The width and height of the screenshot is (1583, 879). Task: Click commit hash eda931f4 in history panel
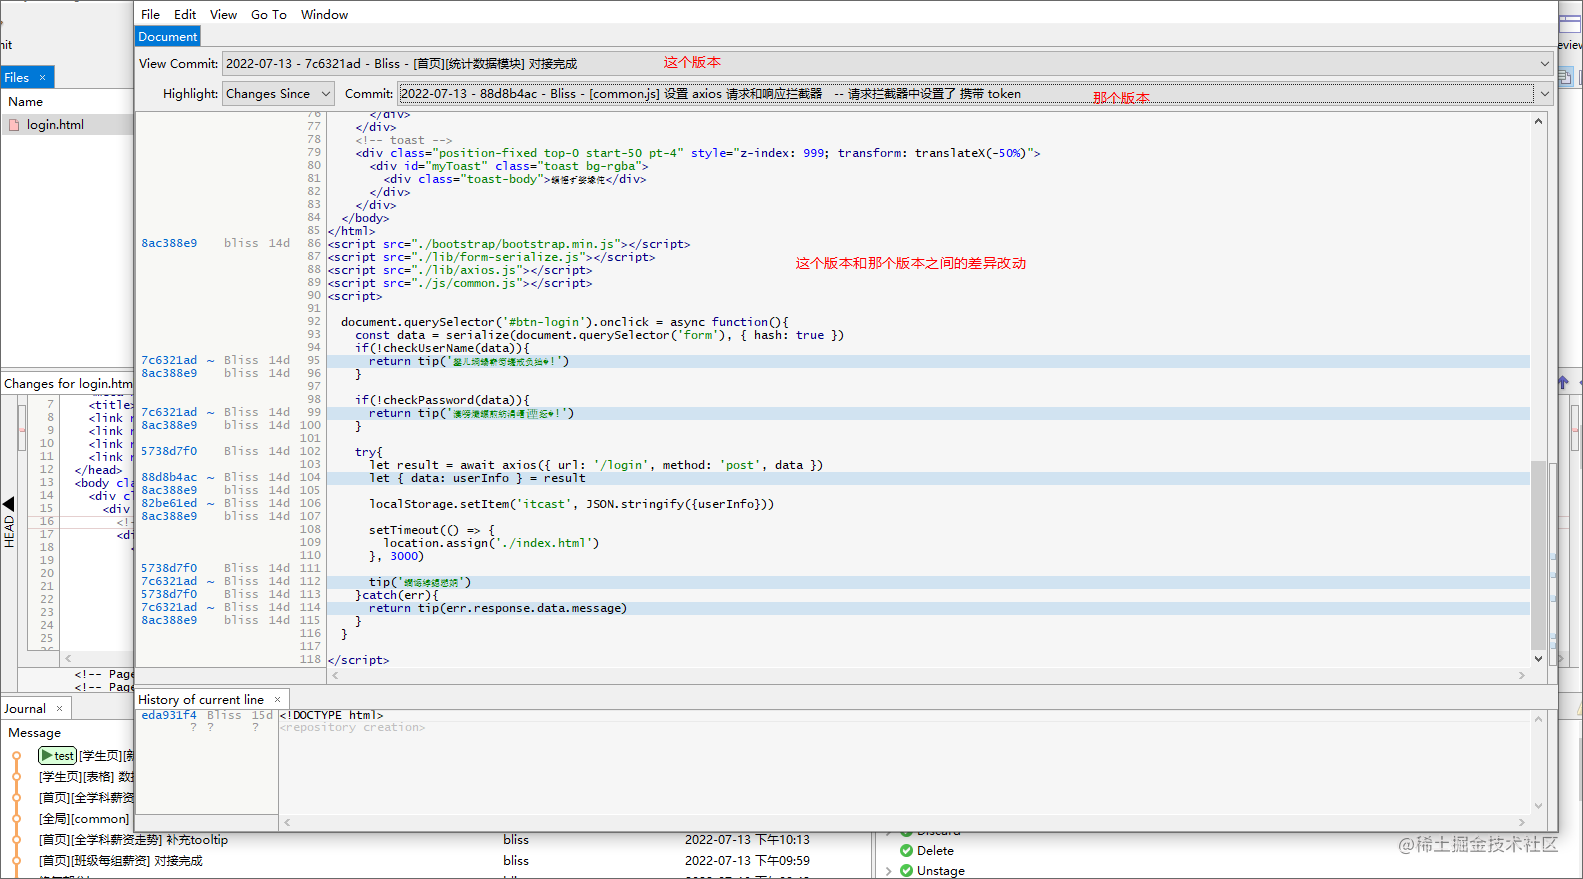coord(169,715)
